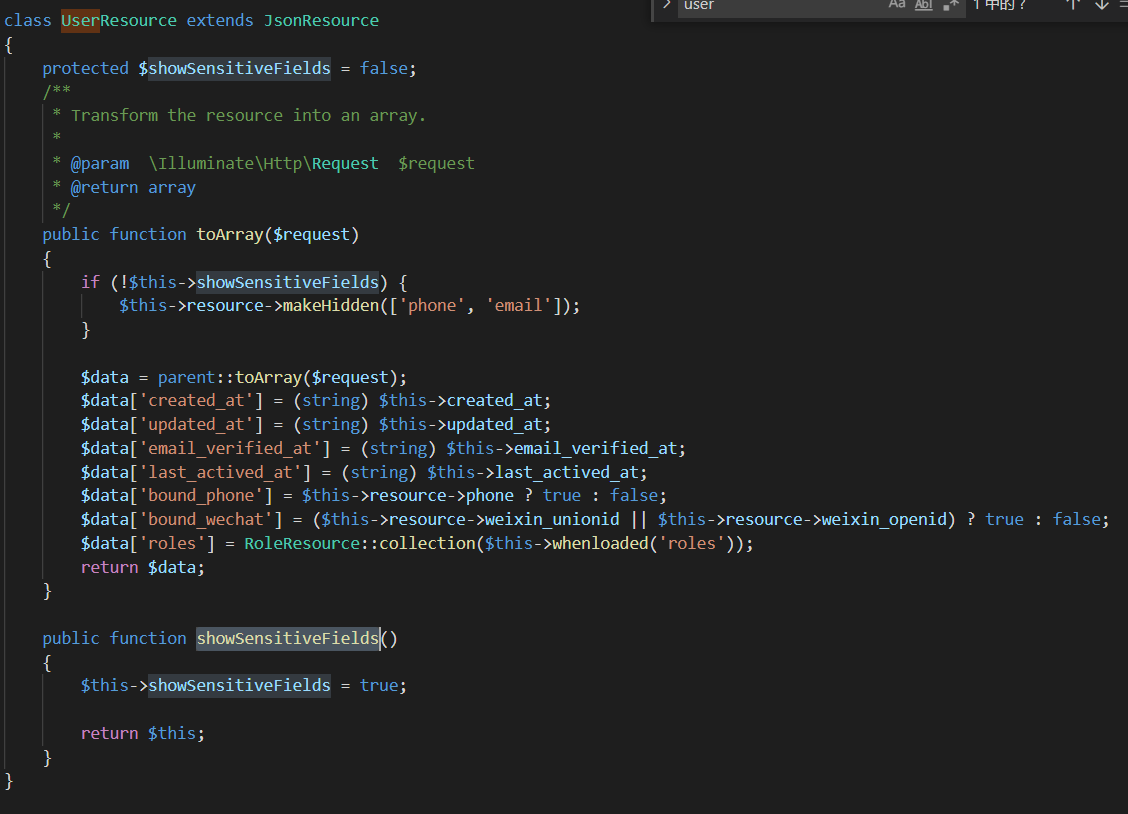
Task: Click the 'bound_phone' array key
Action: (x=201, y=496)
